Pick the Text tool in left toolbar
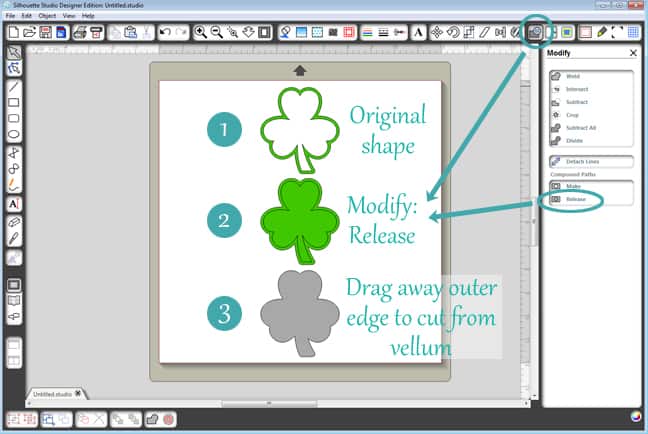This screenshot has width=648, height=434. pos(15,203)
